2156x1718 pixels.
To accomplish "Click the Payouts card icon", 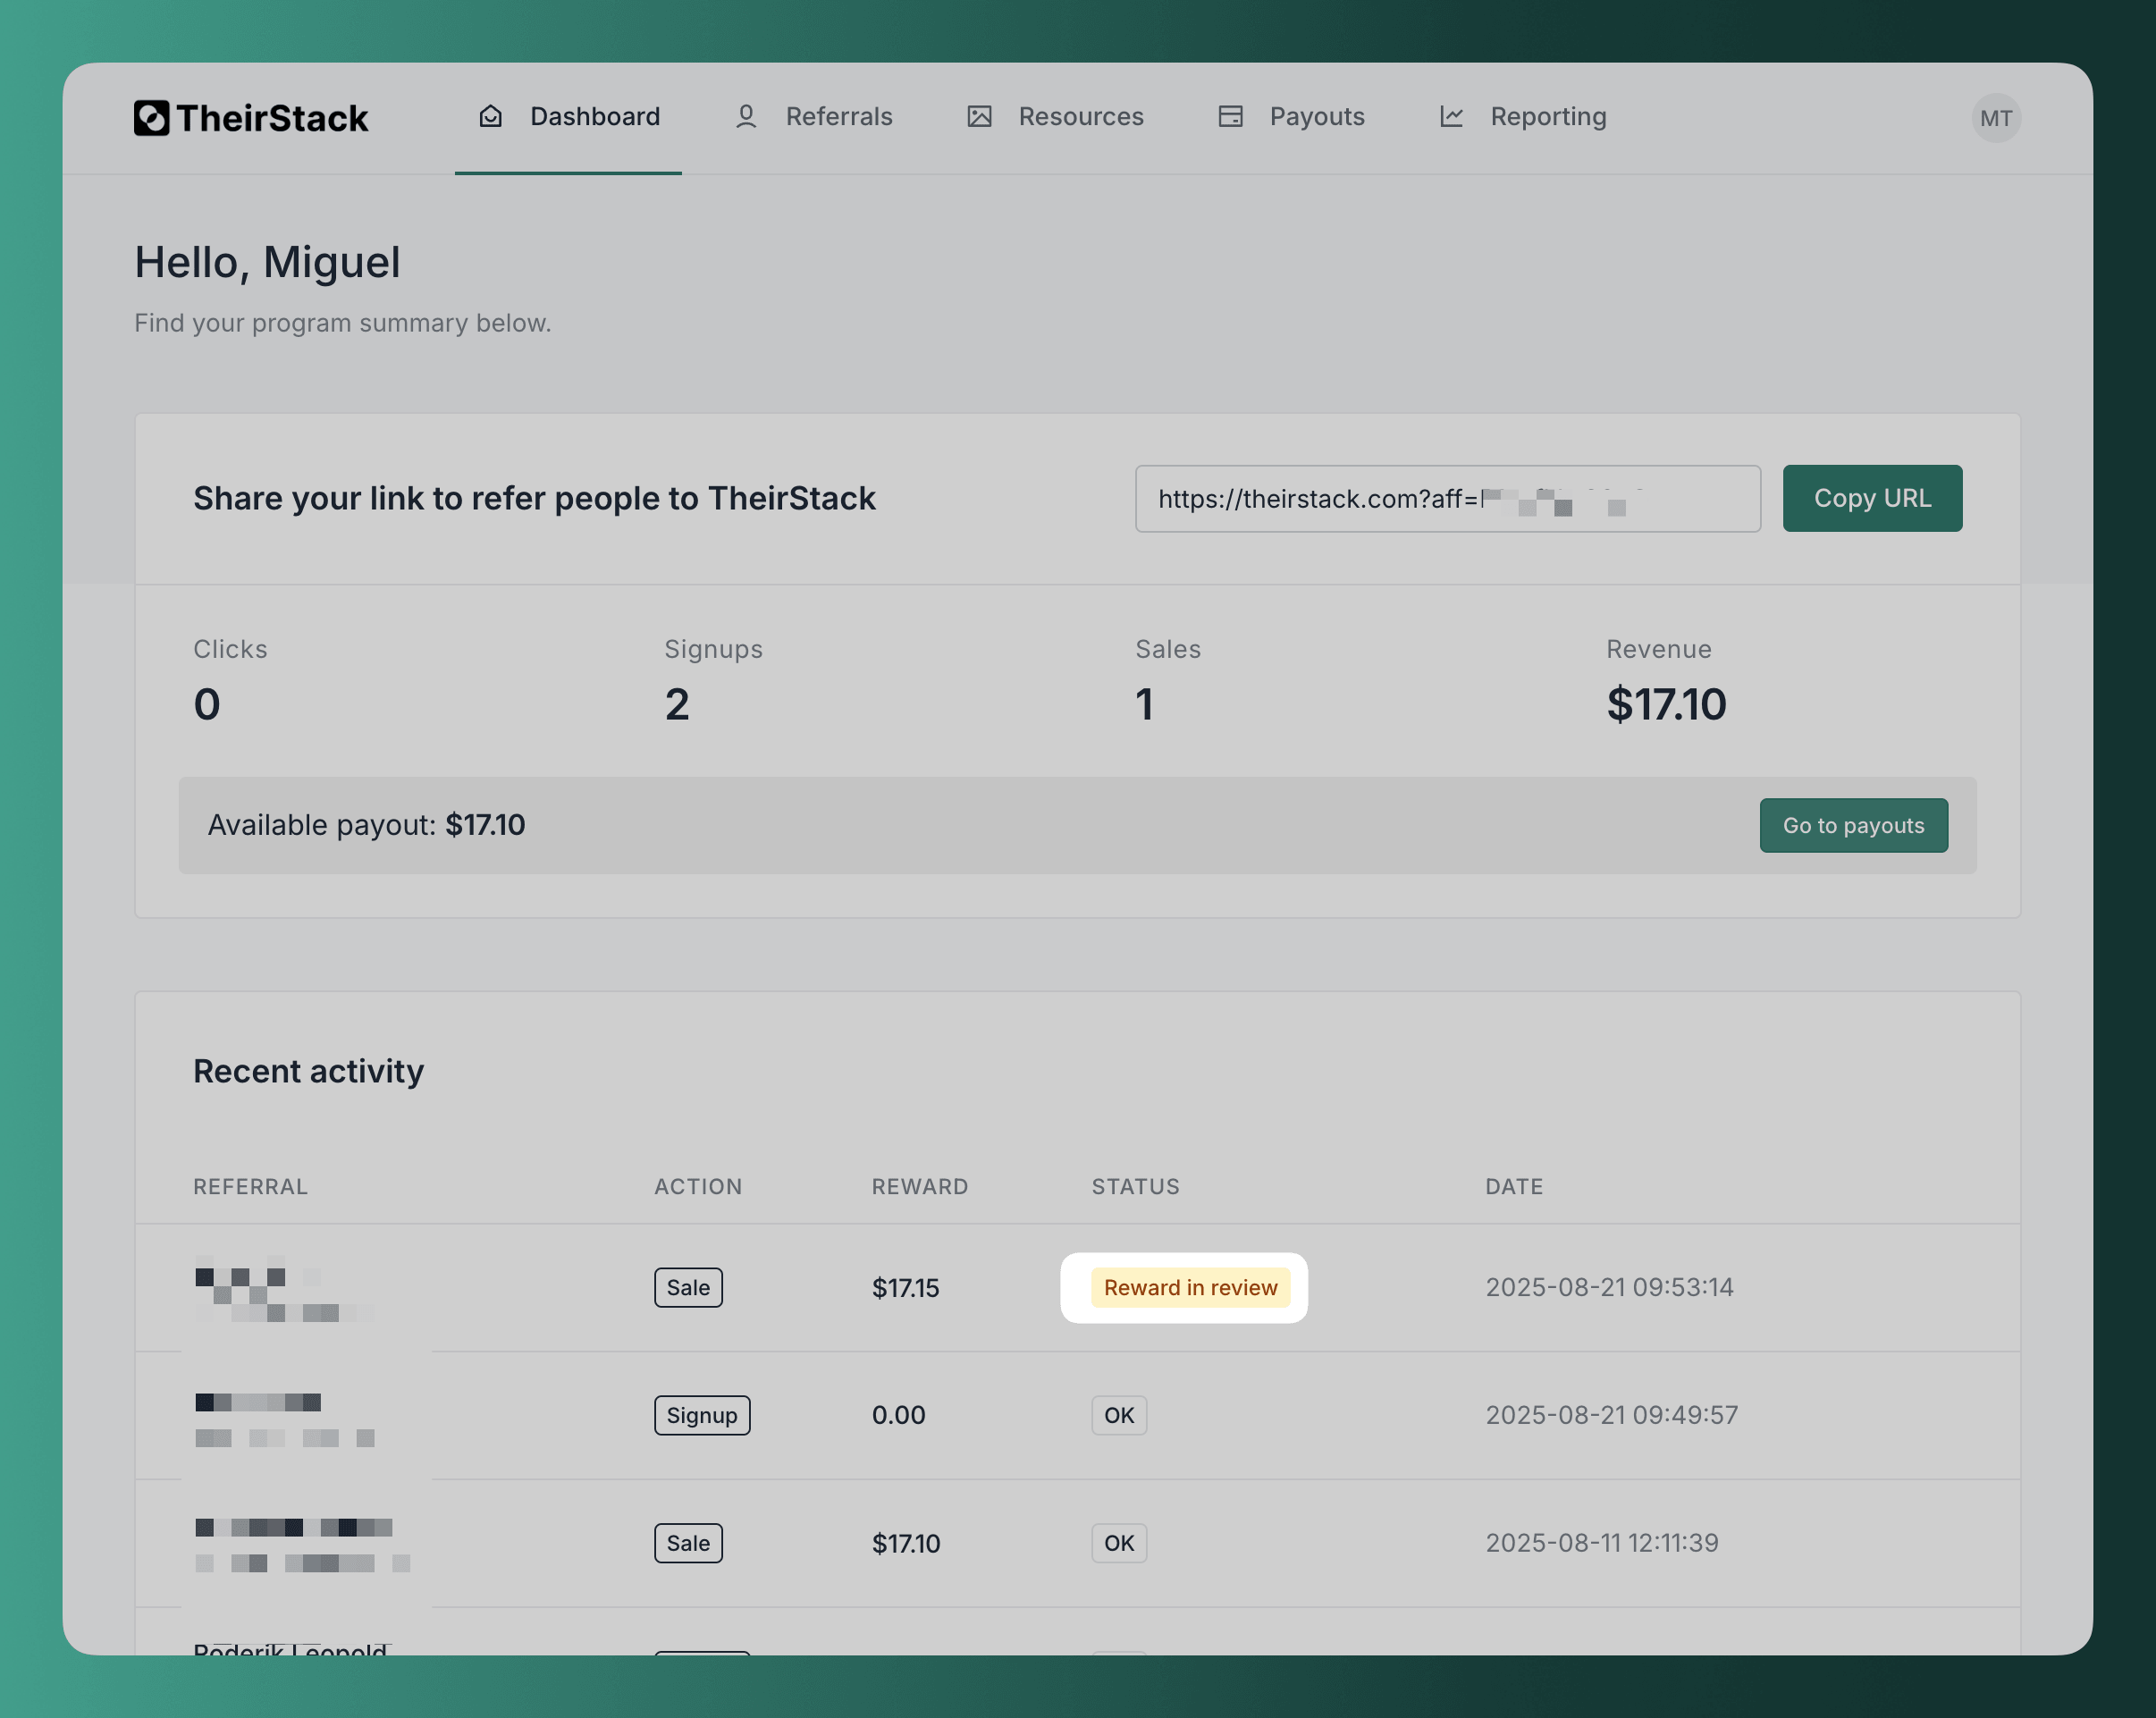I will click(x=1230, y=117).
